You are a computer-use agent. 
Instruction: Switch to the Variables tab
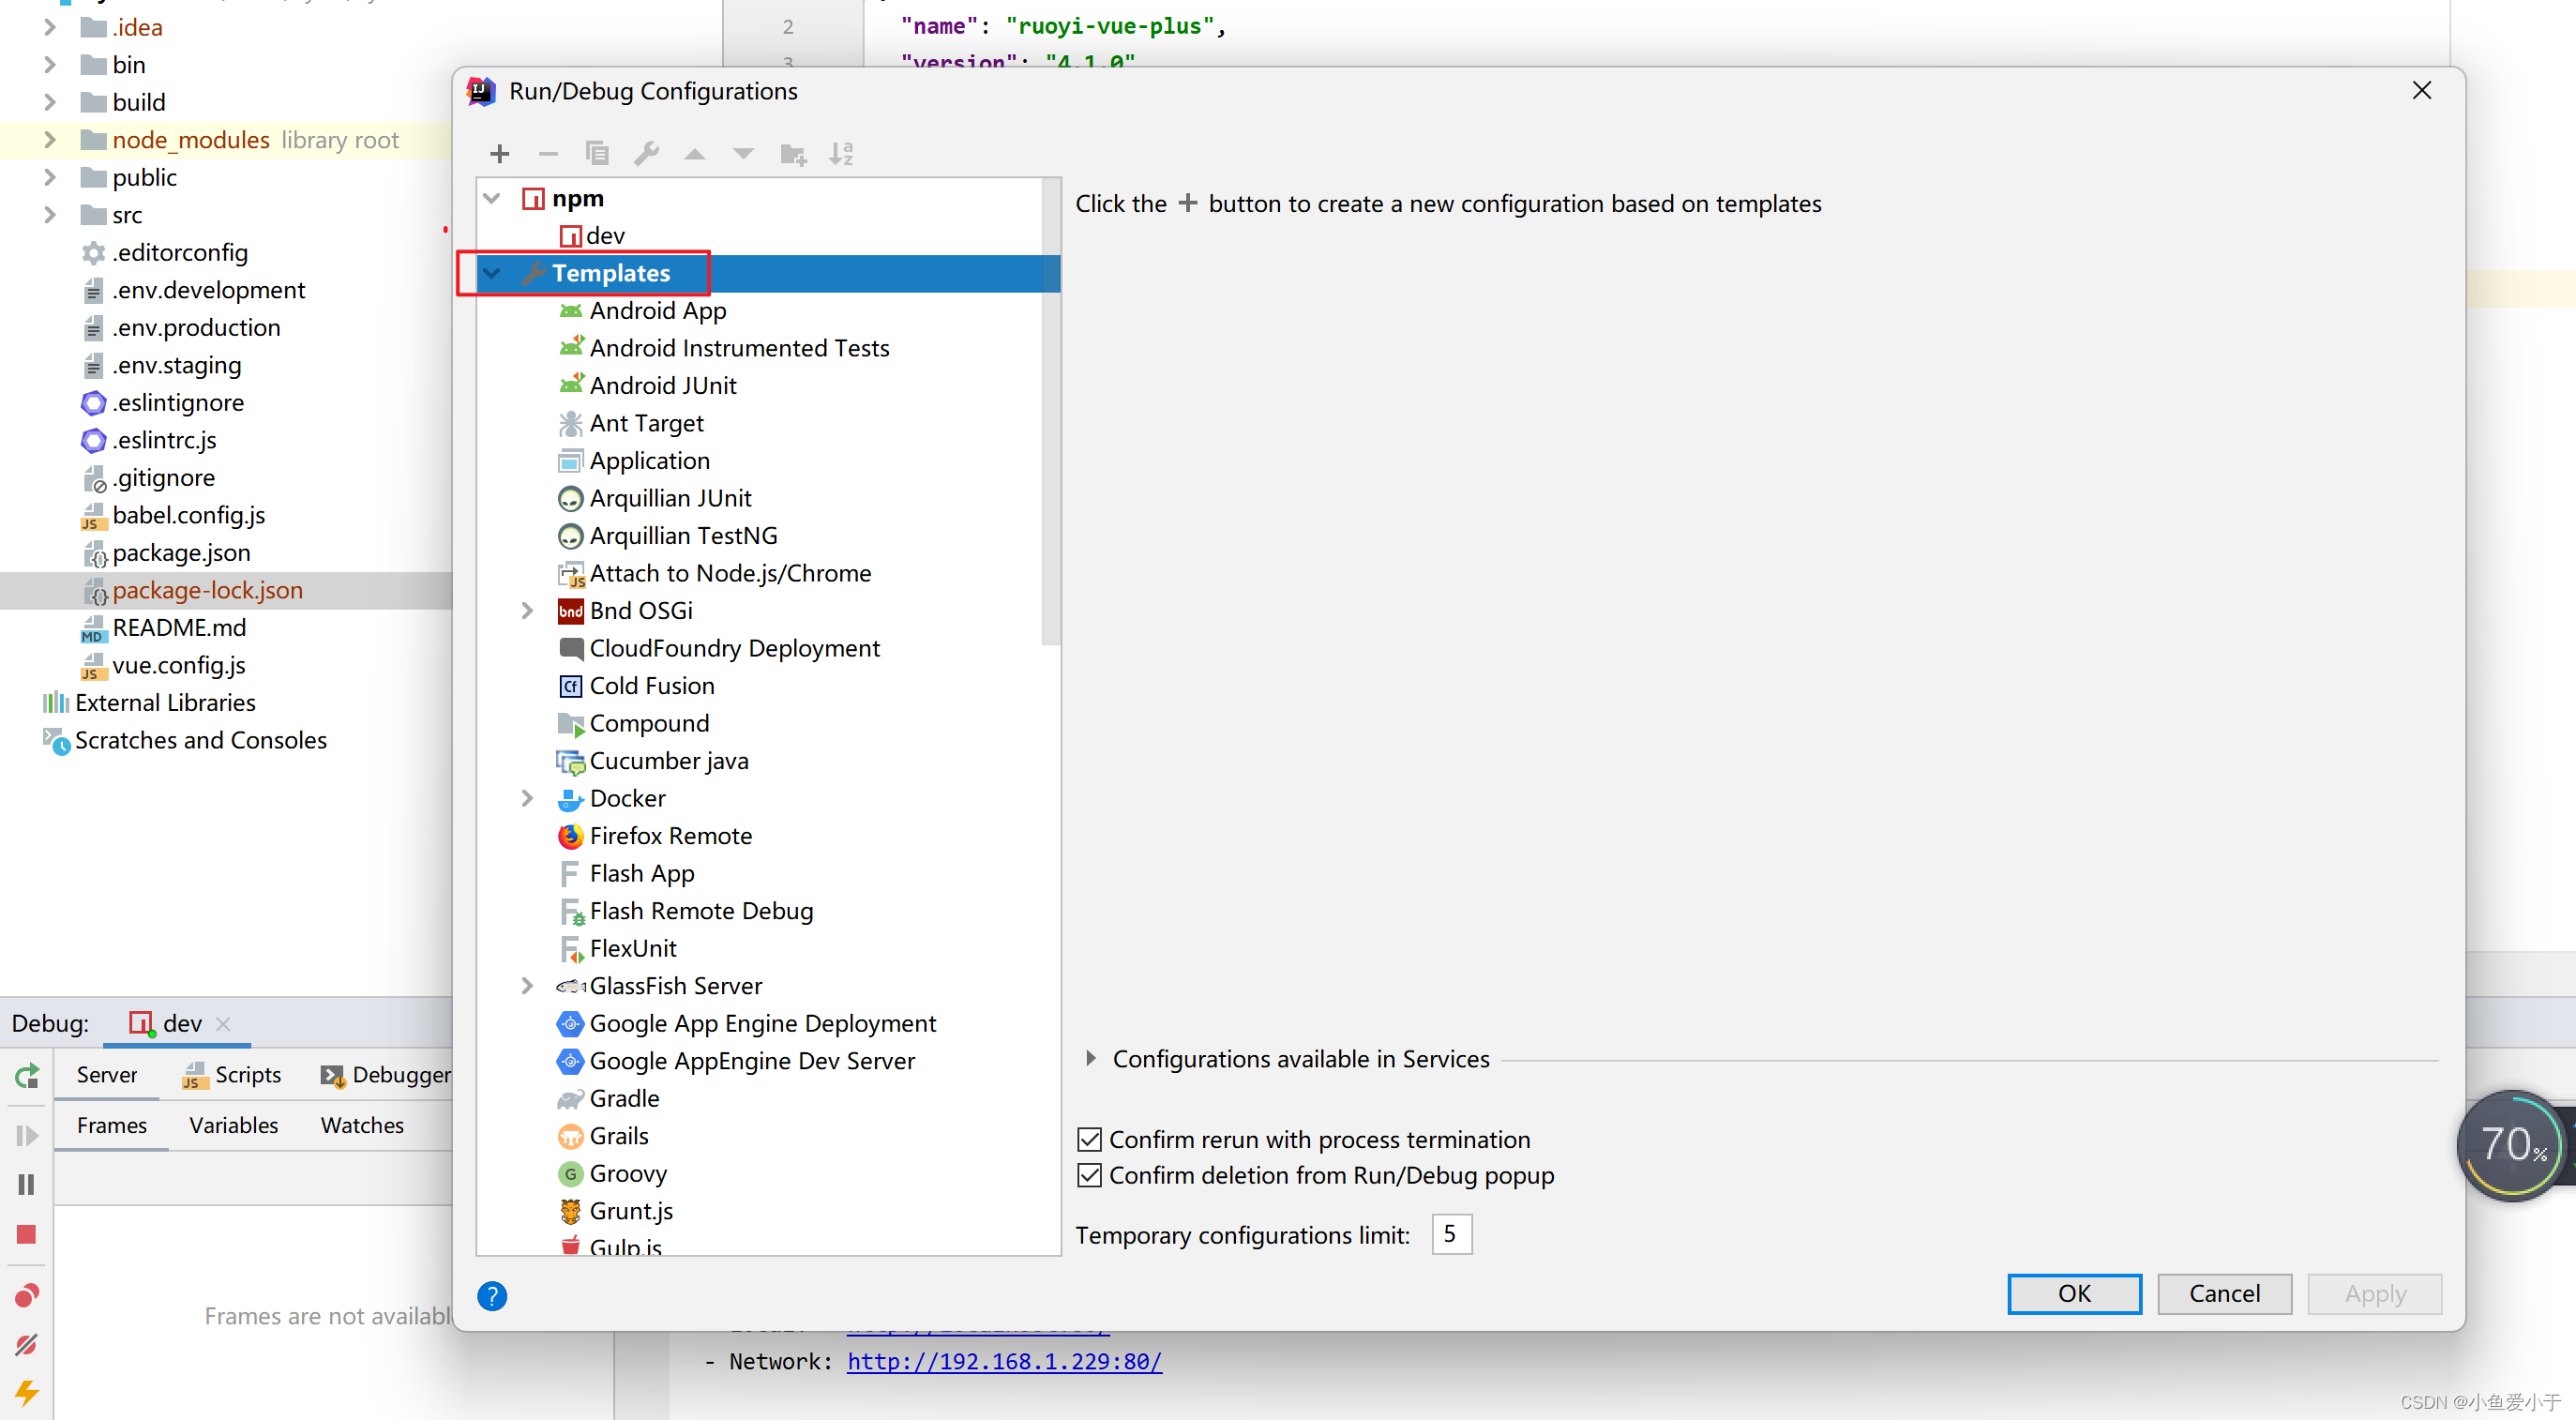pyautogui.click(x=233, y=1125)
